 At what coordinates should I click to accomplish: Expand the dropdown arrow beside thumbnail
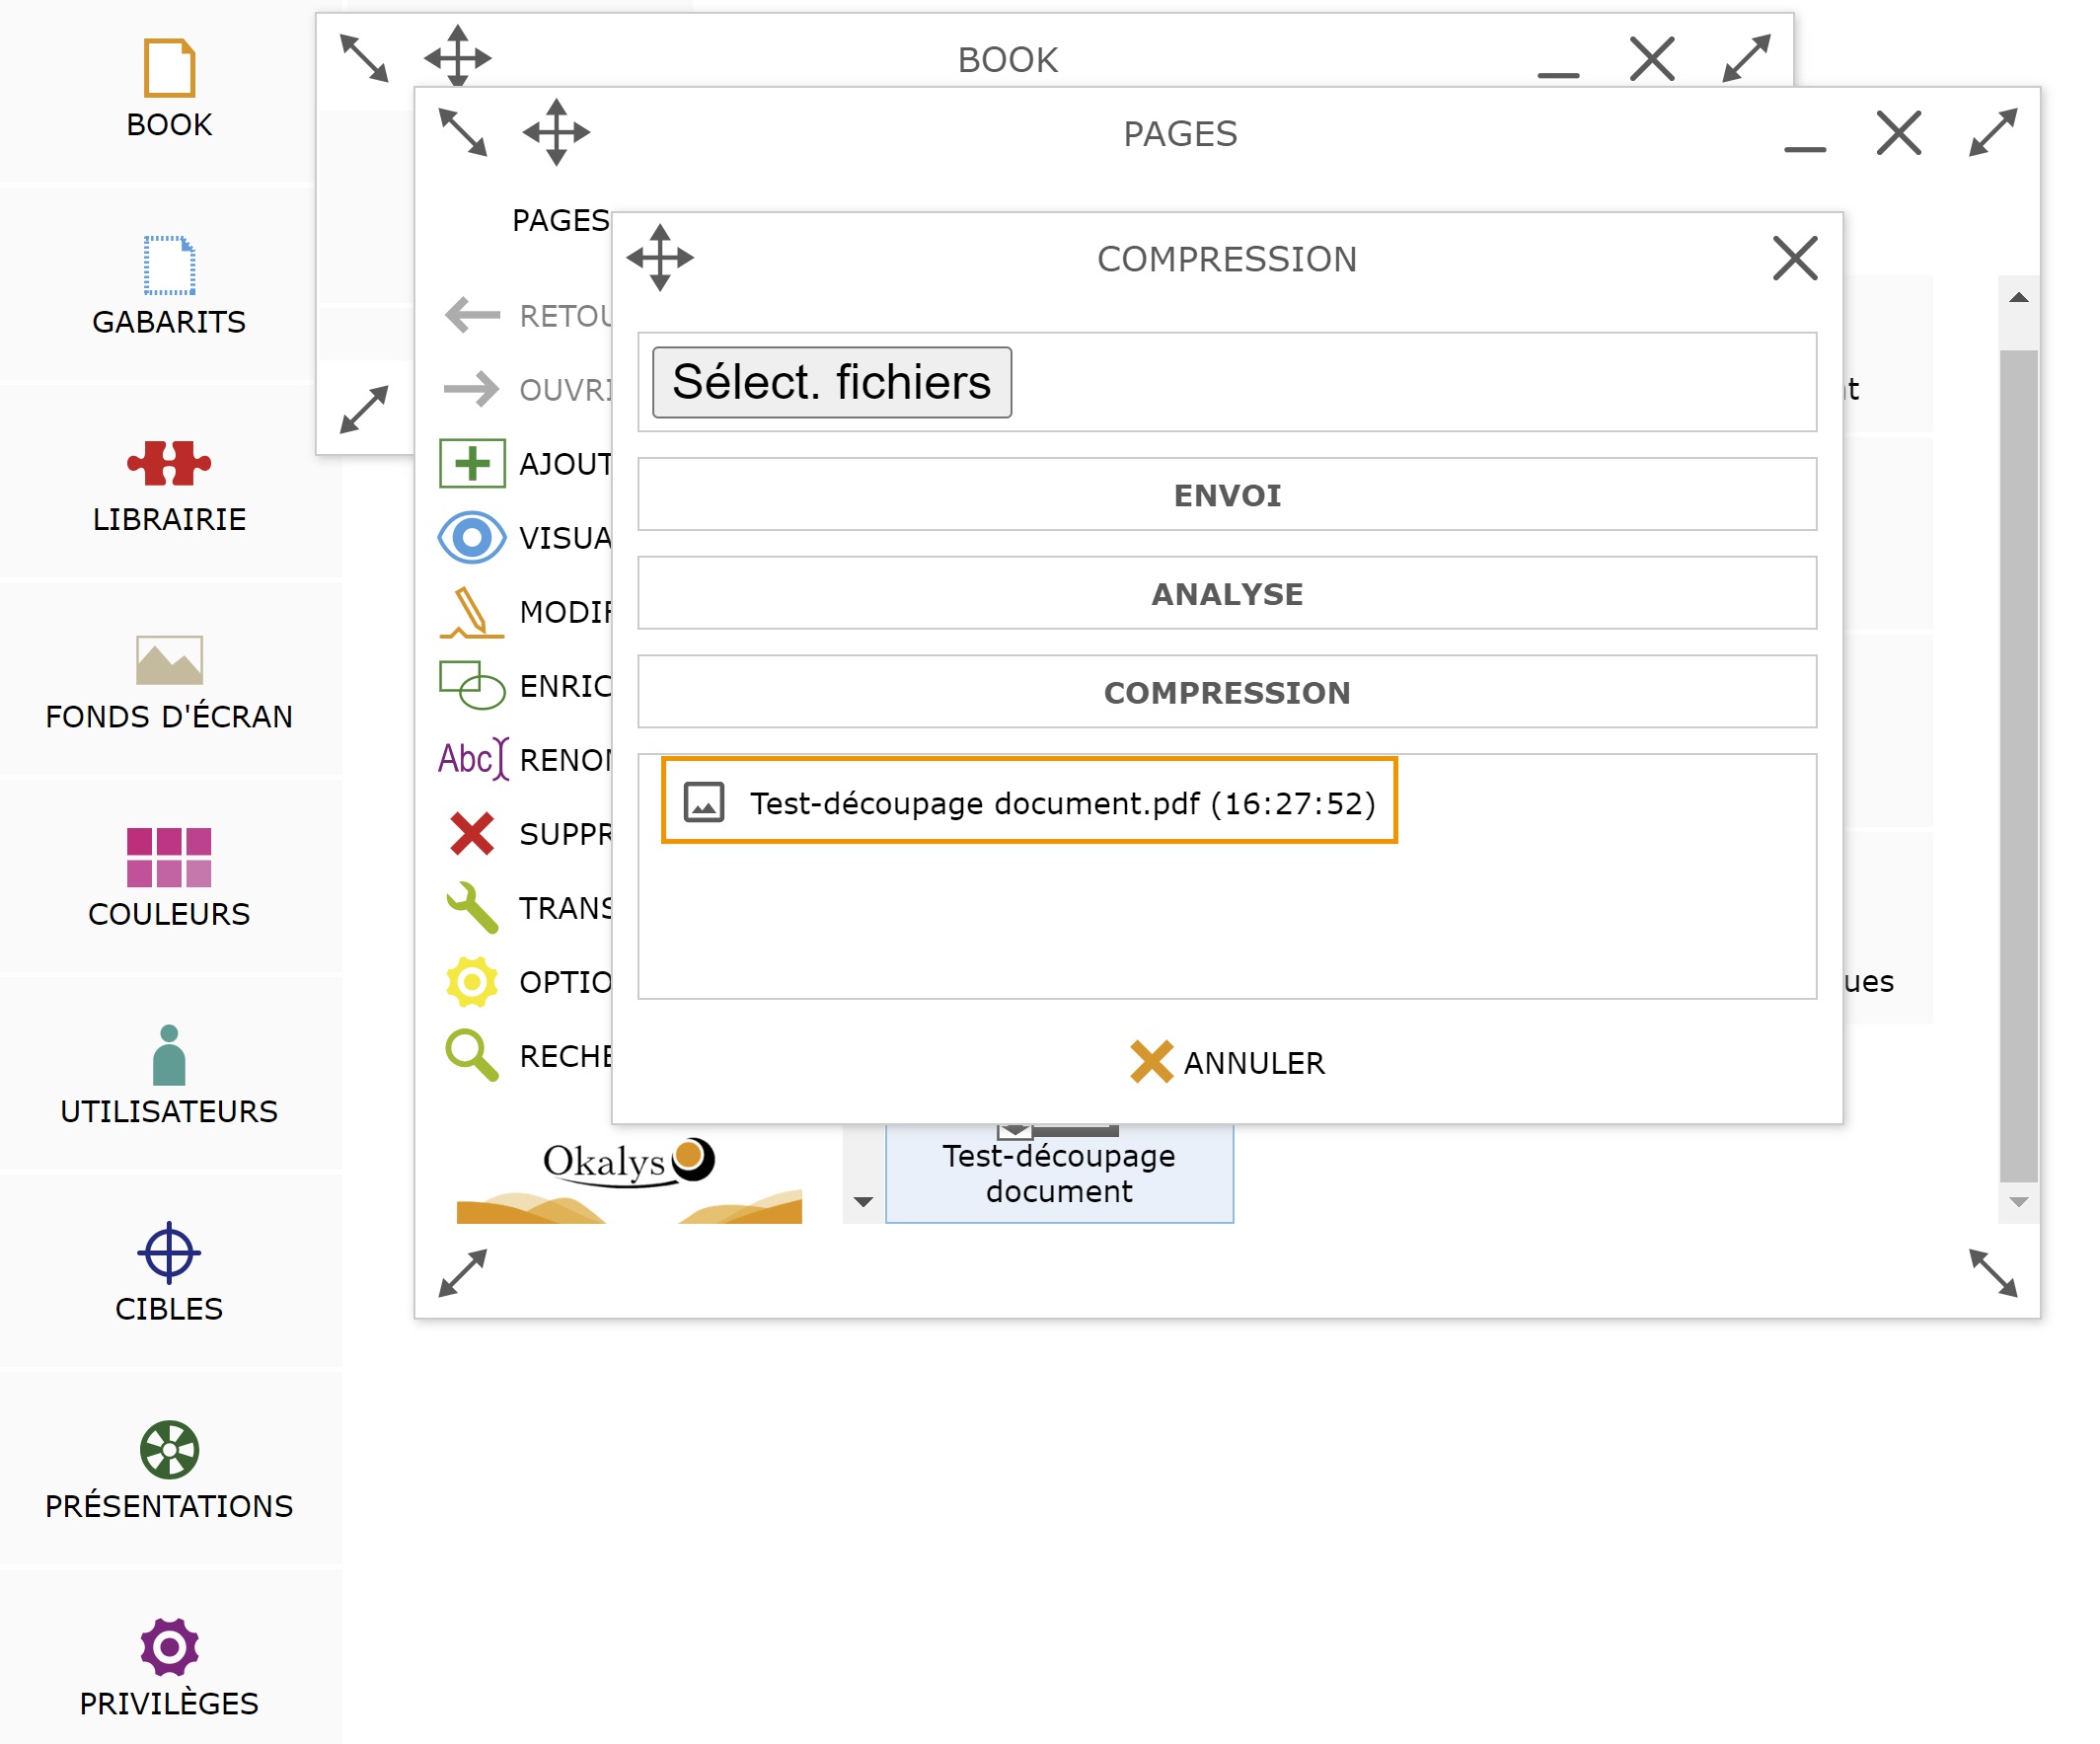(x=864, y=1201)
